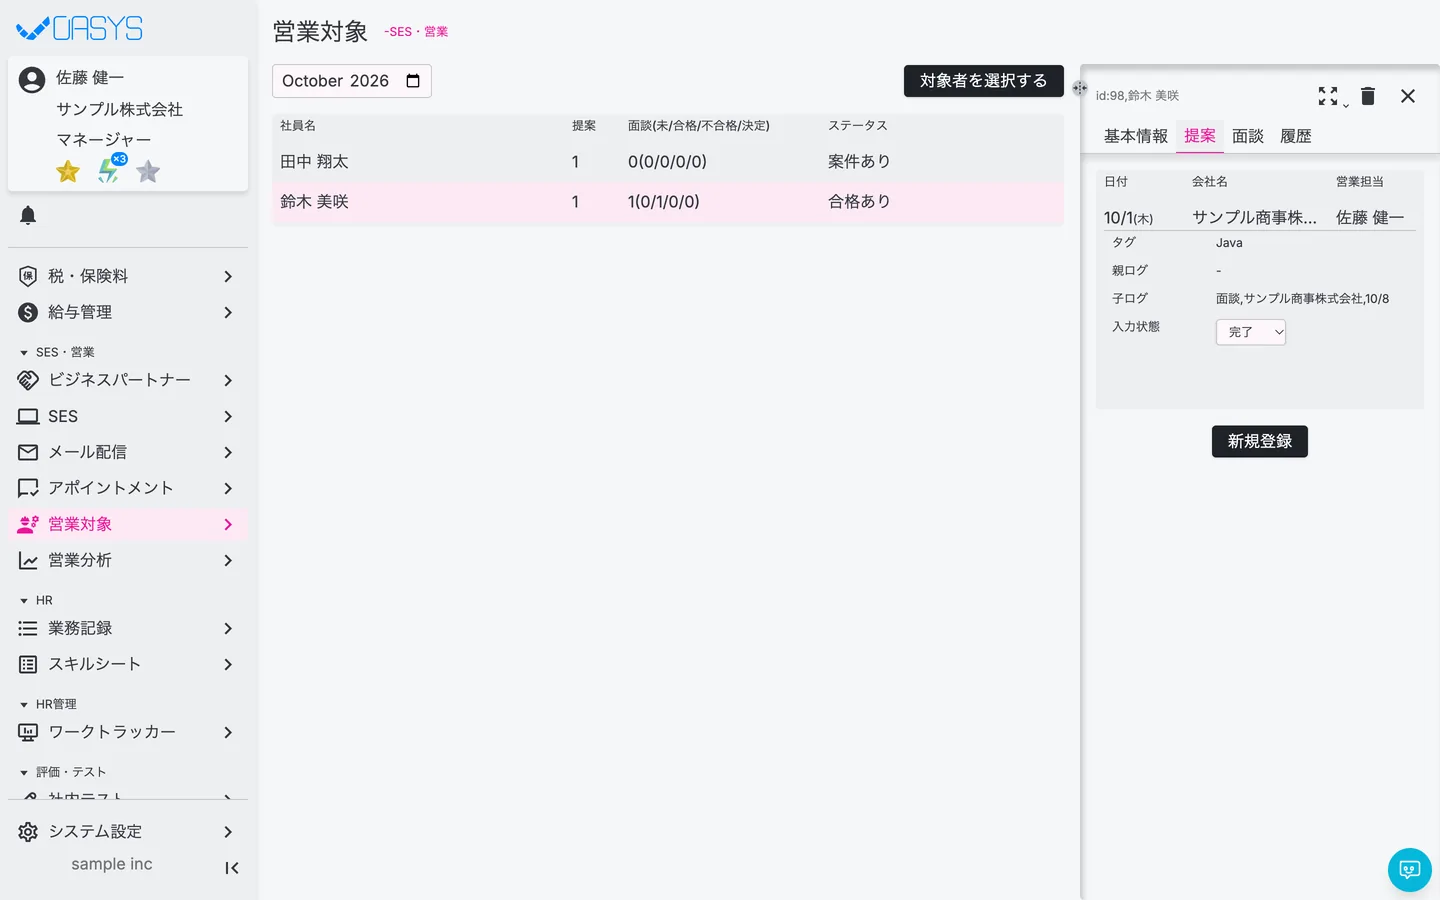Open the ビジネスパートナー menu
This screenshot has height=900, width=1440.
[128, 380]
